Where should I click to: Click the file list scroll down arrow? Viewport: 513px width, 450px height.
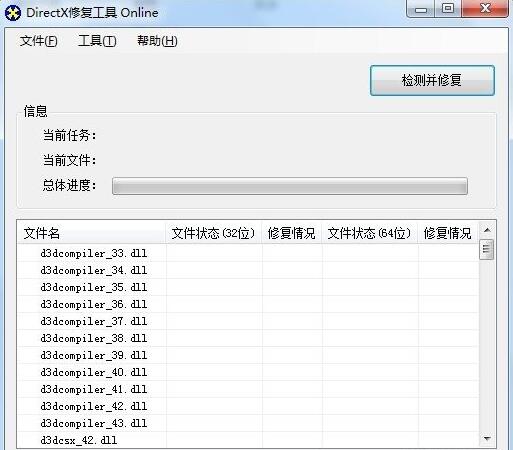pyautogui.click(x=487, y=439)
